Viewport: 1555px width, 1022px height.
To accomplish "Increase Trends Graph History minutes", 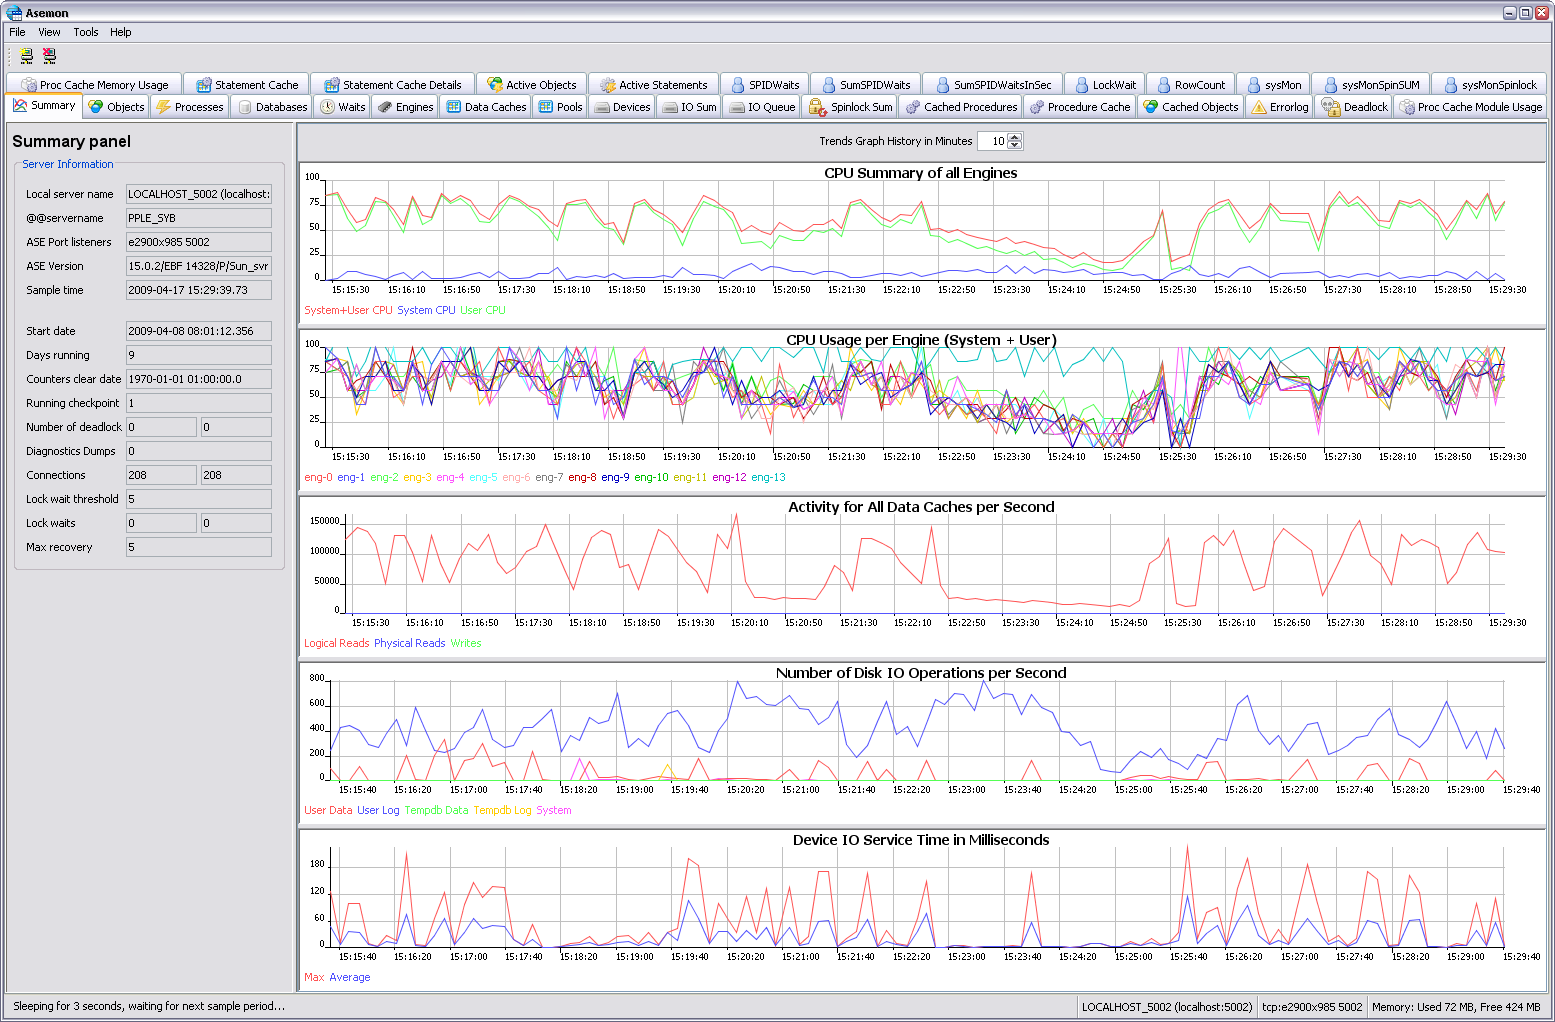I will [1015, 137].
